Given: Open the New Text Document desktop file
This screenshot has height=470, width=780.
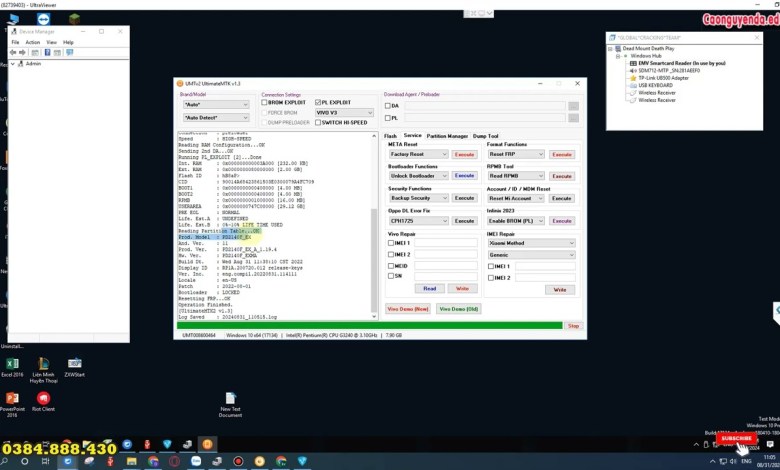Looking at the screenshot, I should pos(230,401).
